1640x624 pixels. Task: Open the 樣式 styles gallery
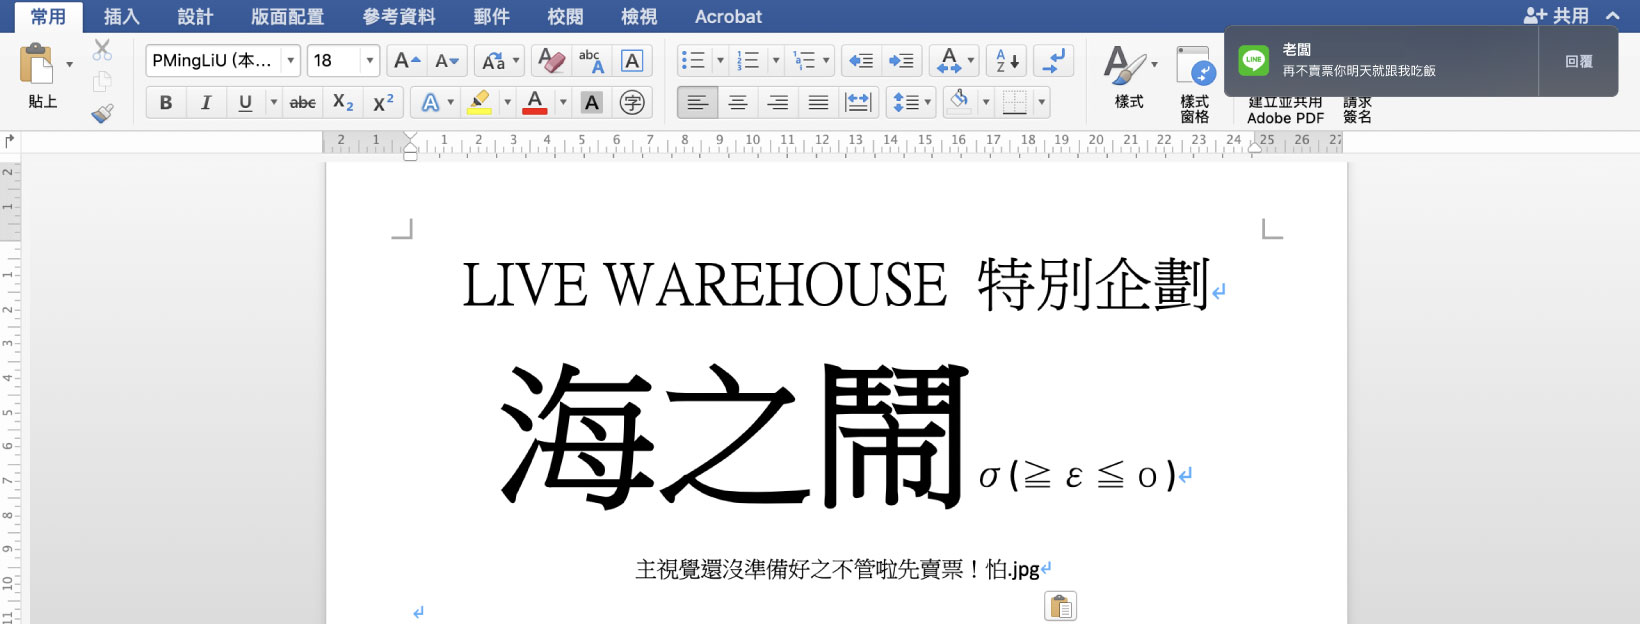point(1130,77)
